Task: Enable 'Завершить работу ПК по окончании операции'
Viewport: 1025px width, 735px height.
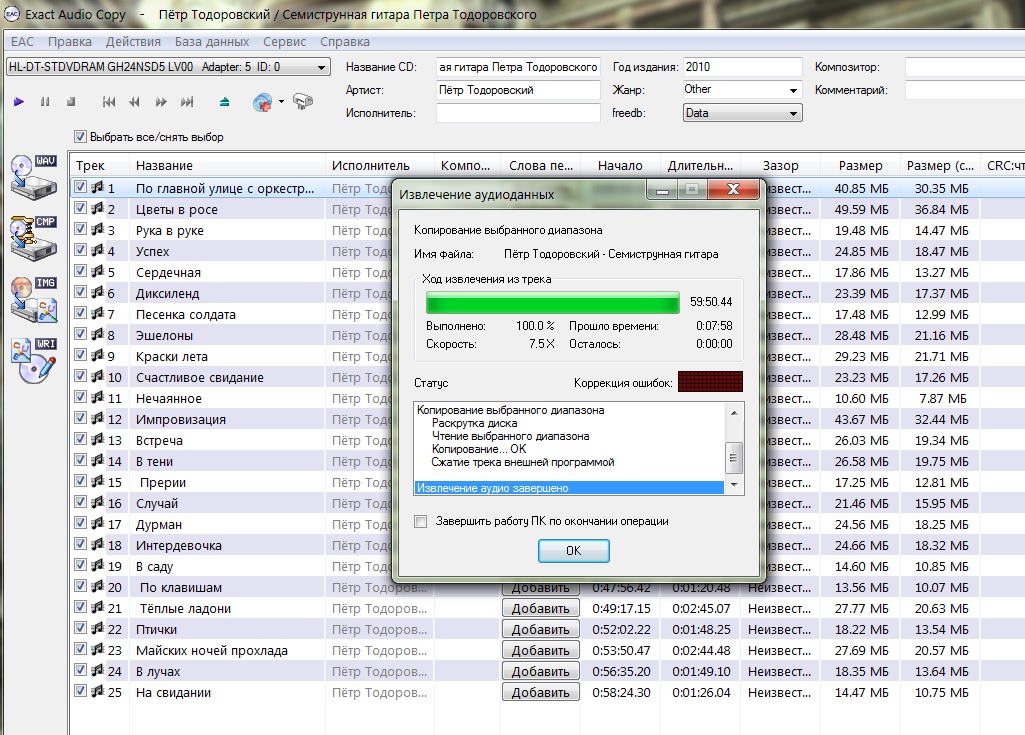Action: [421, 521]
